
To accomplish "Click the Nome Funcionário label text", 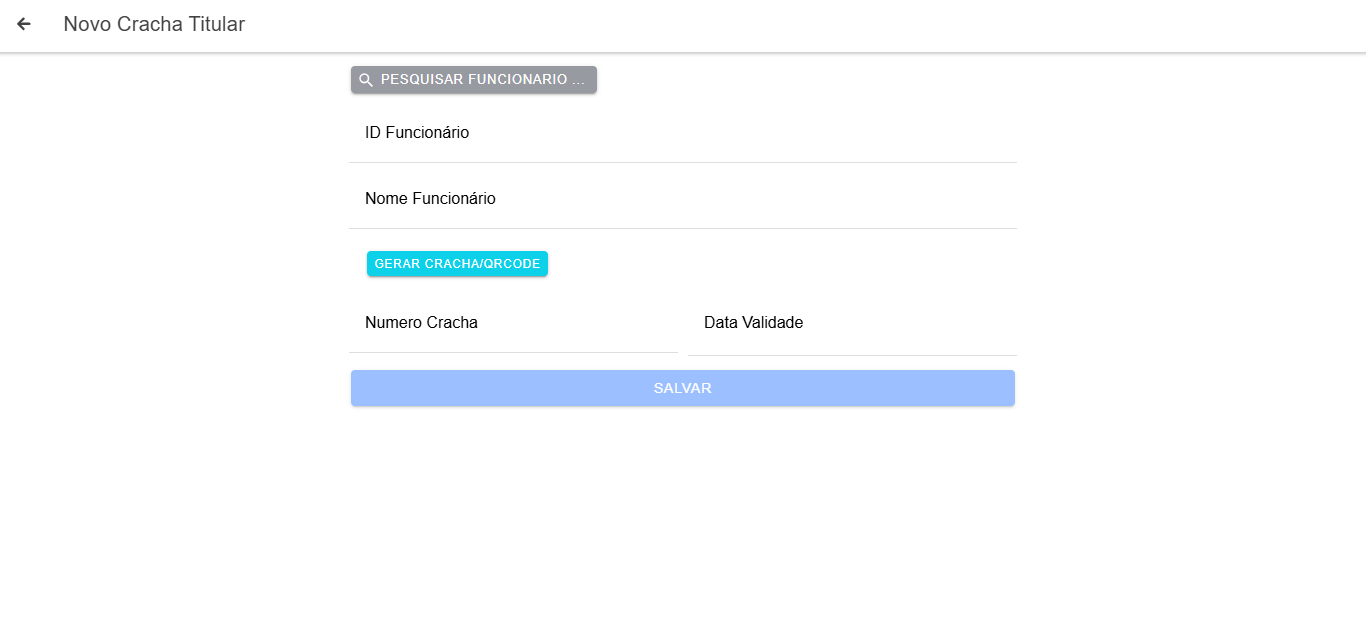I will [x=430, y=199].
